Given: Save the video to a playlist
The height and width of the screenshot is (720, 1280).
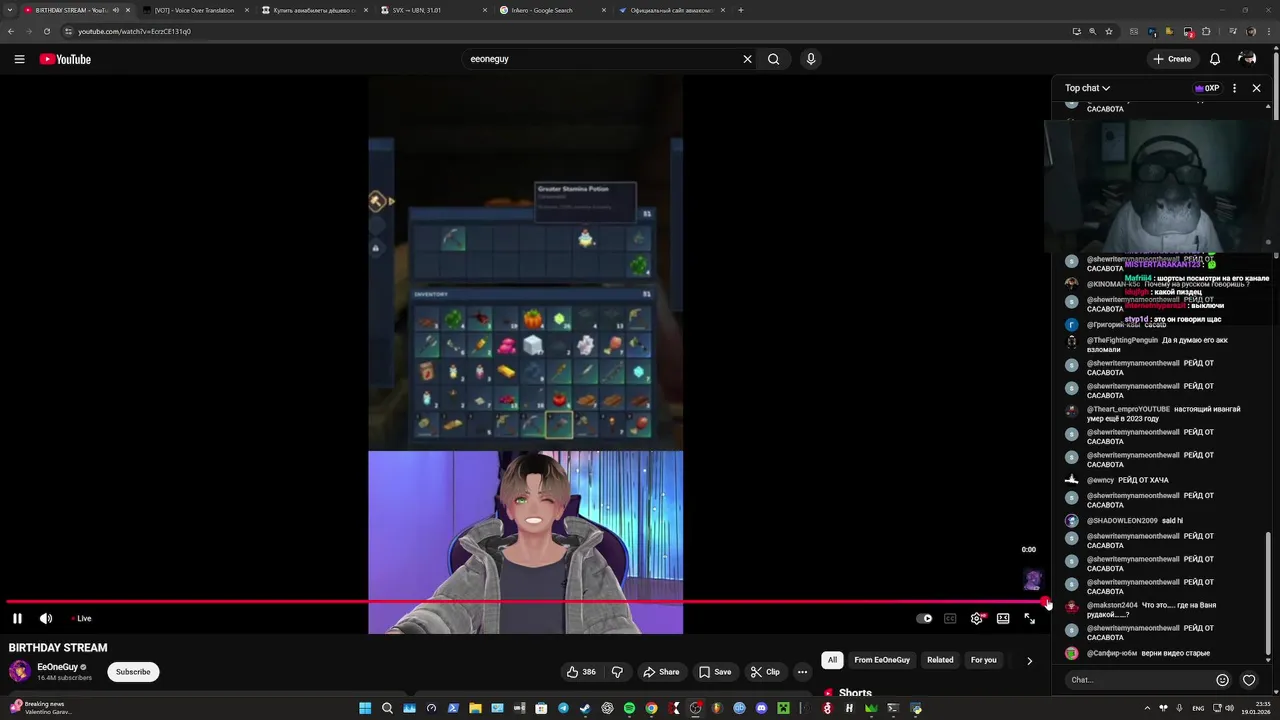Looking at the screenshot, I should (715, 672).
